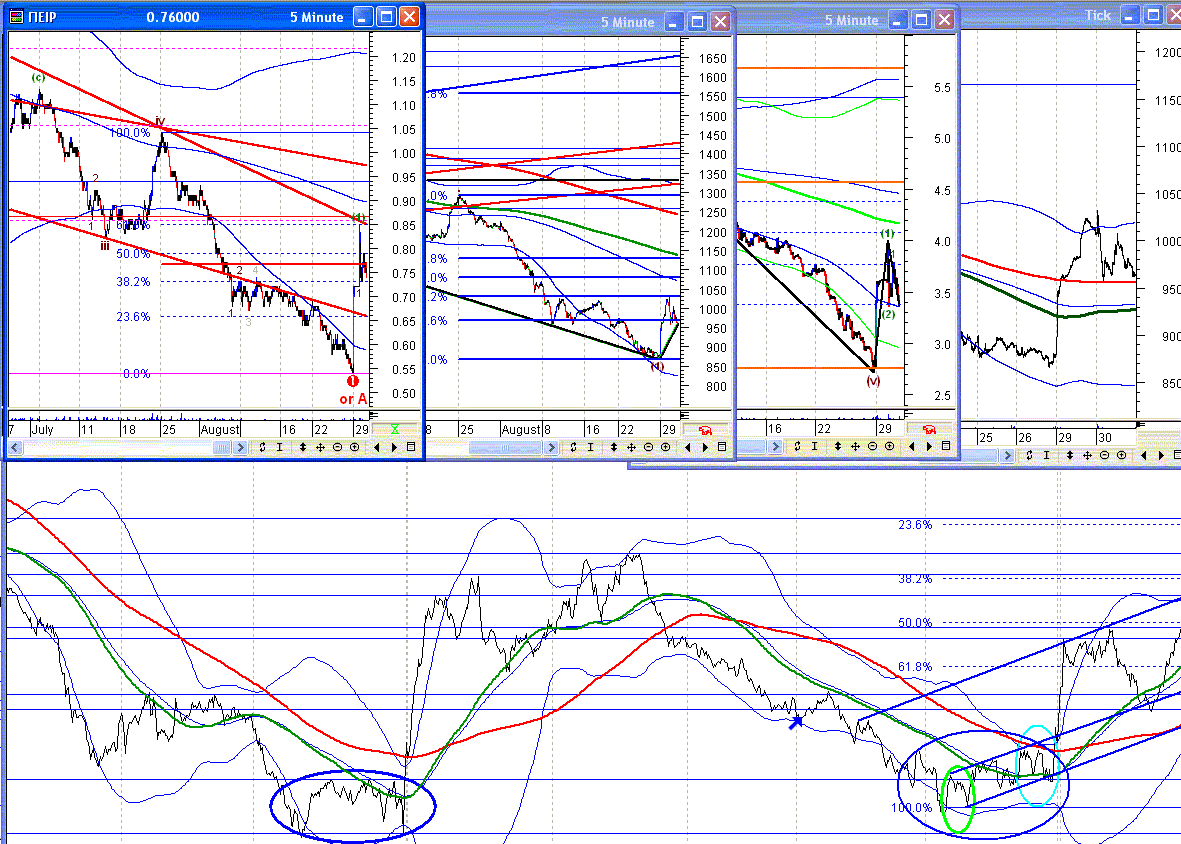This screenshot has height=844, width=1181.
Task: Click the '5 Minute' label in the NEIP title bar
Action: tap(316, 17)
